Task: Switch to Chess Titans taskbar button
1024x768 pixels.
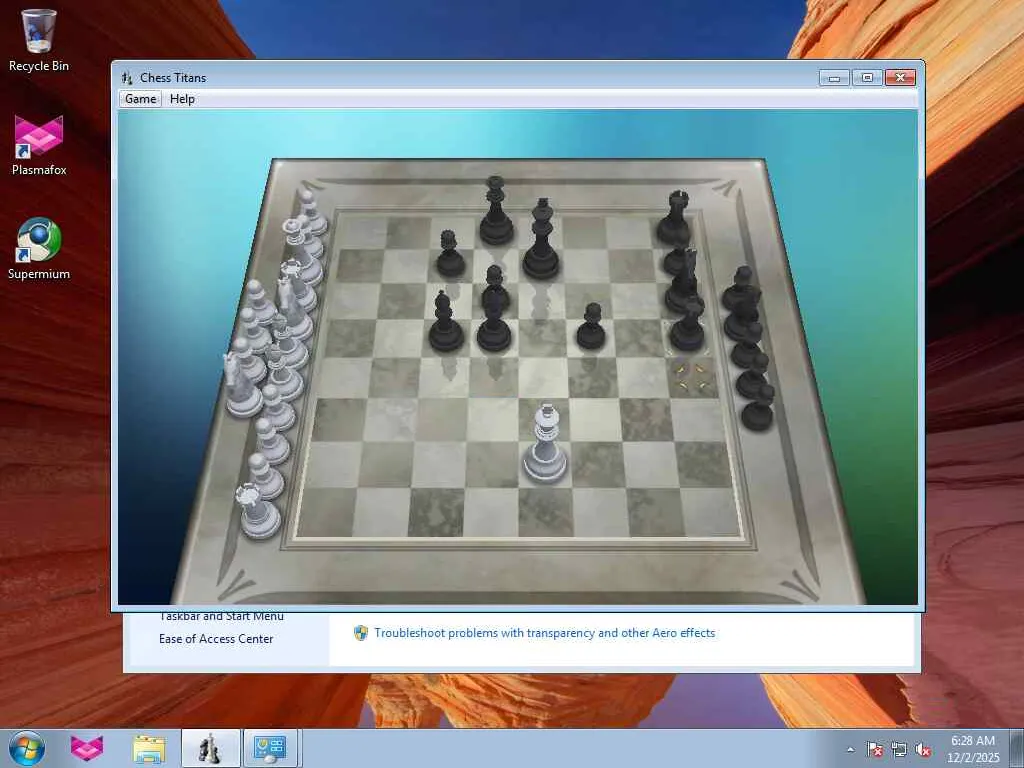Action: point(211,748)
